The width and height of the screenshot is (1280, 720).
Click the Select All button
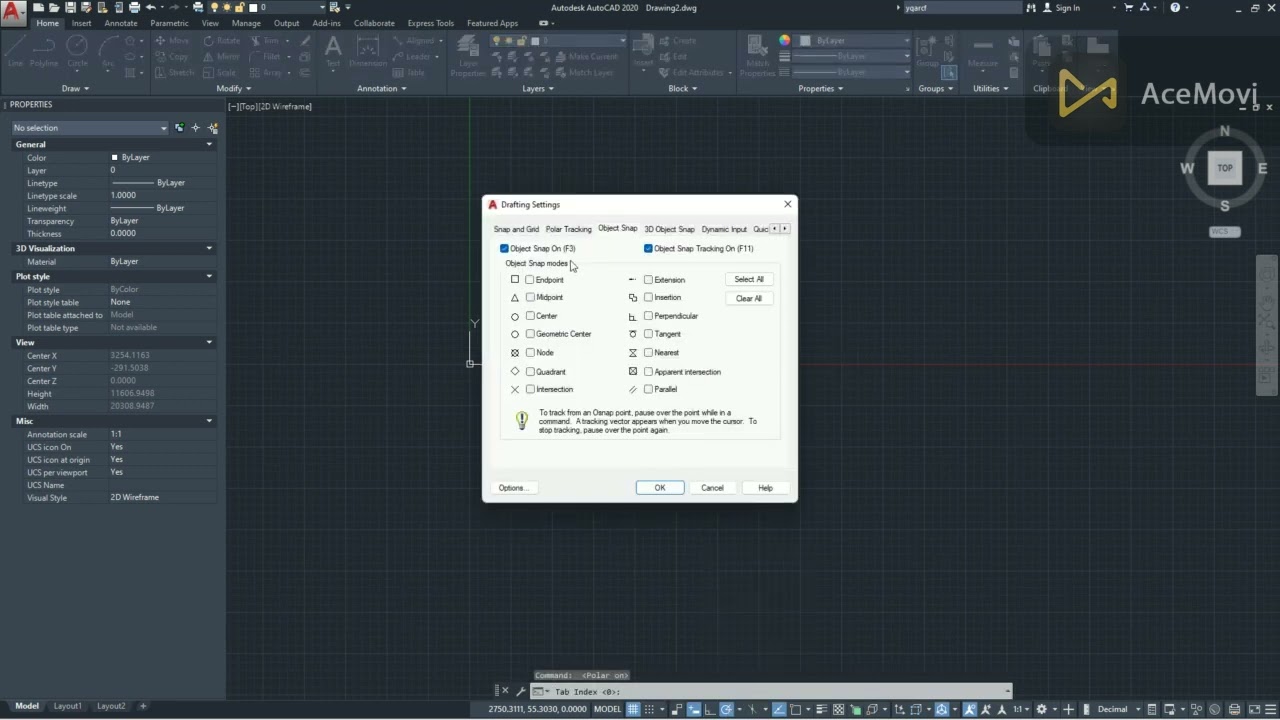click(749, 279)
